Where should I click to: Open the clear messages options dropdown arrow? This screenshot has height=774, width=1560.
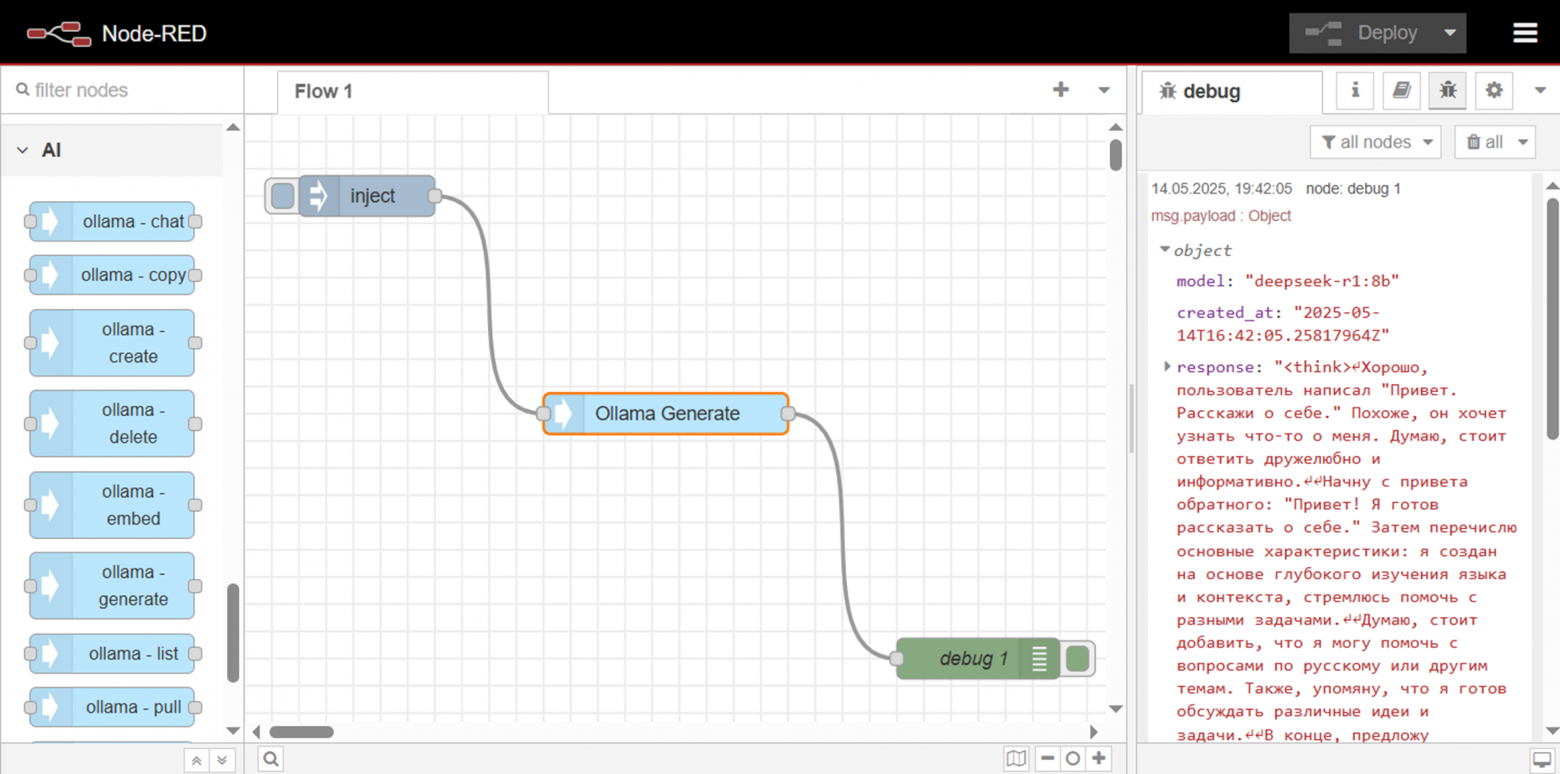point(1524,142)
